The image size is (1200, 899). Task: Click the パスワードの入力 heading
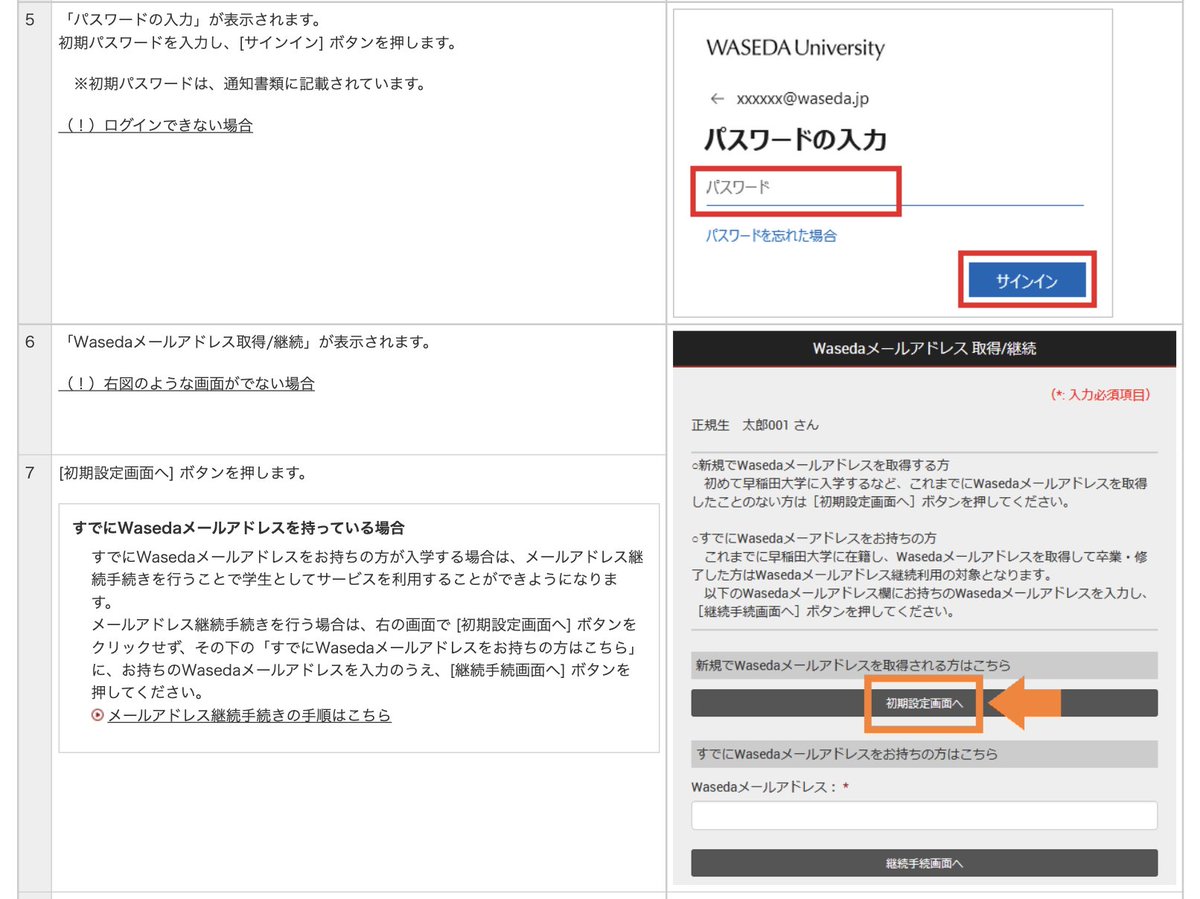796,139
